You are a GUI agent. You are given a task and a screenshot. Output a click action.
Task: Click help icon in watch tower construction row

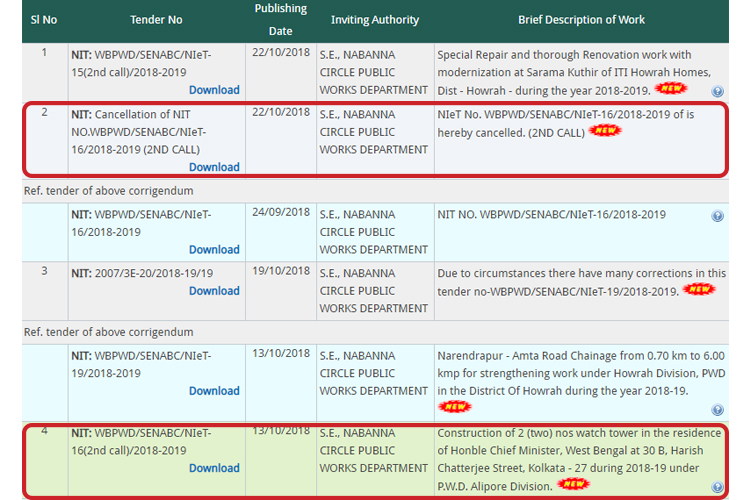(718, 487)
